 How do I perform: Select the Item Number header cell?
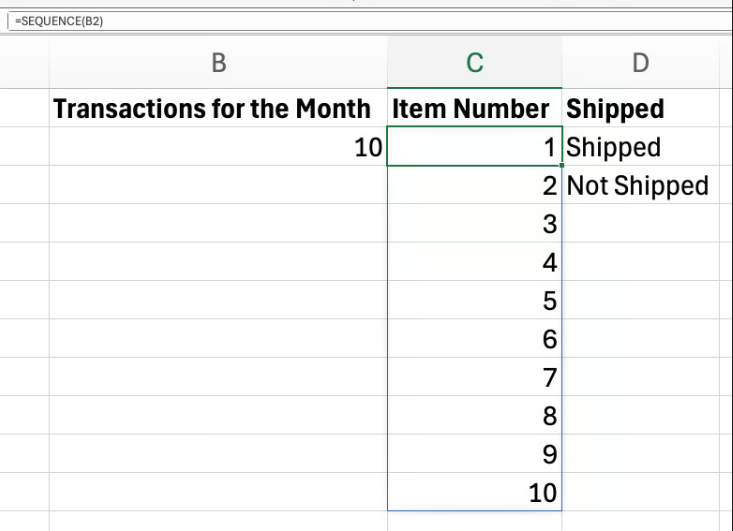click(472, 108)
